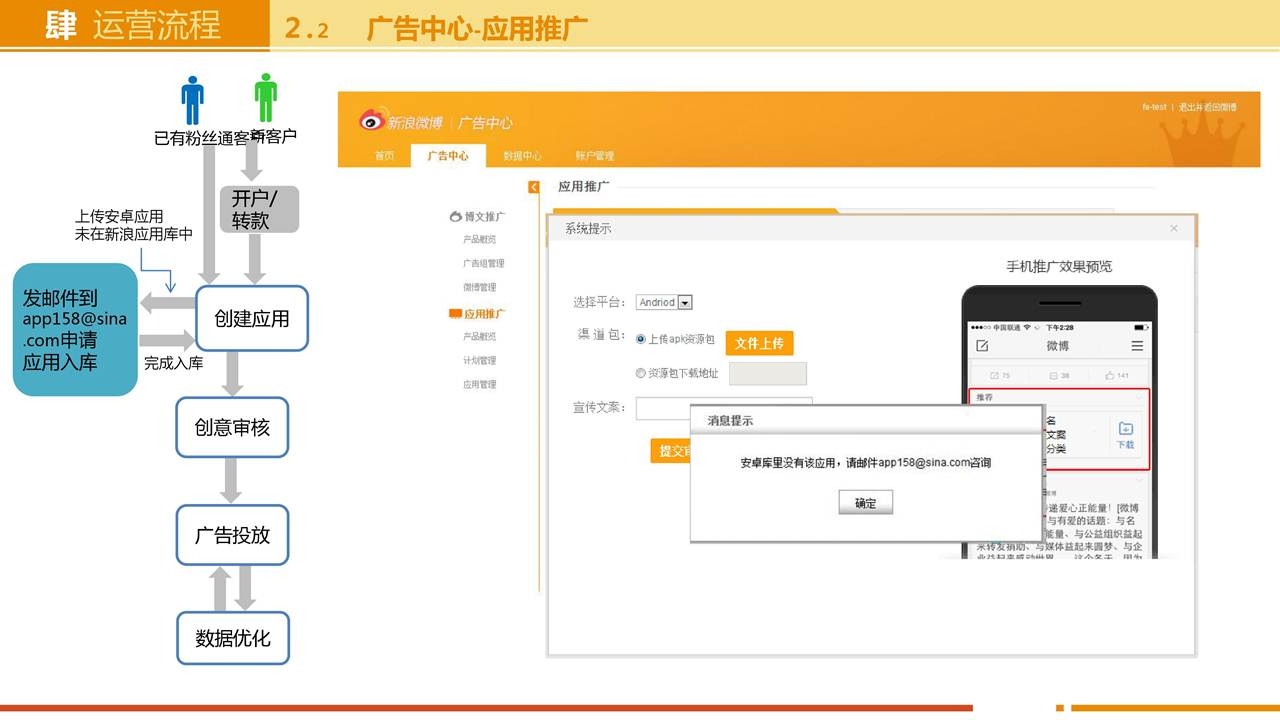
Task: Click the 下载 download folder icon
Action: coord(1125,429)
